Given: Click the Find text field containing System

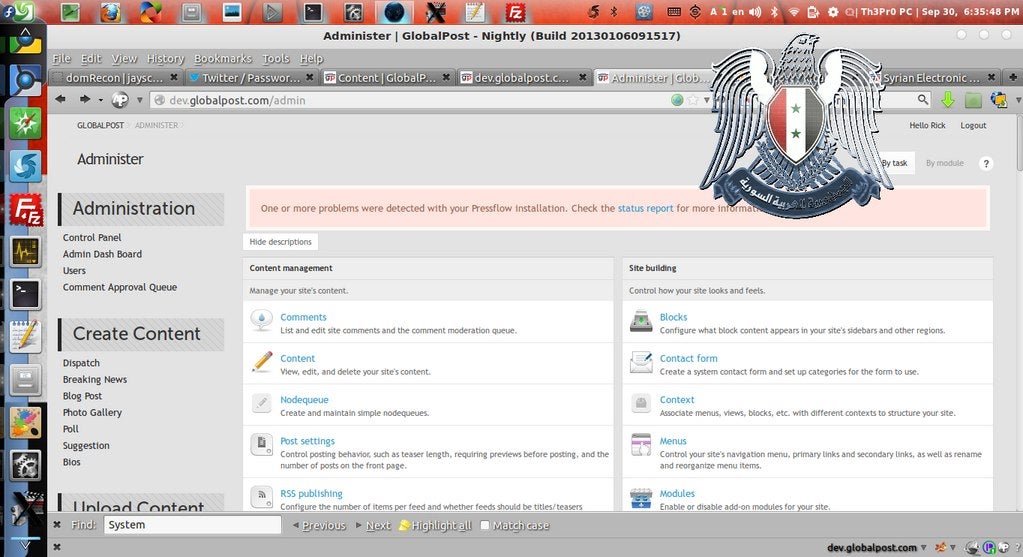Looking at the screenshot, I should [192, 524].
